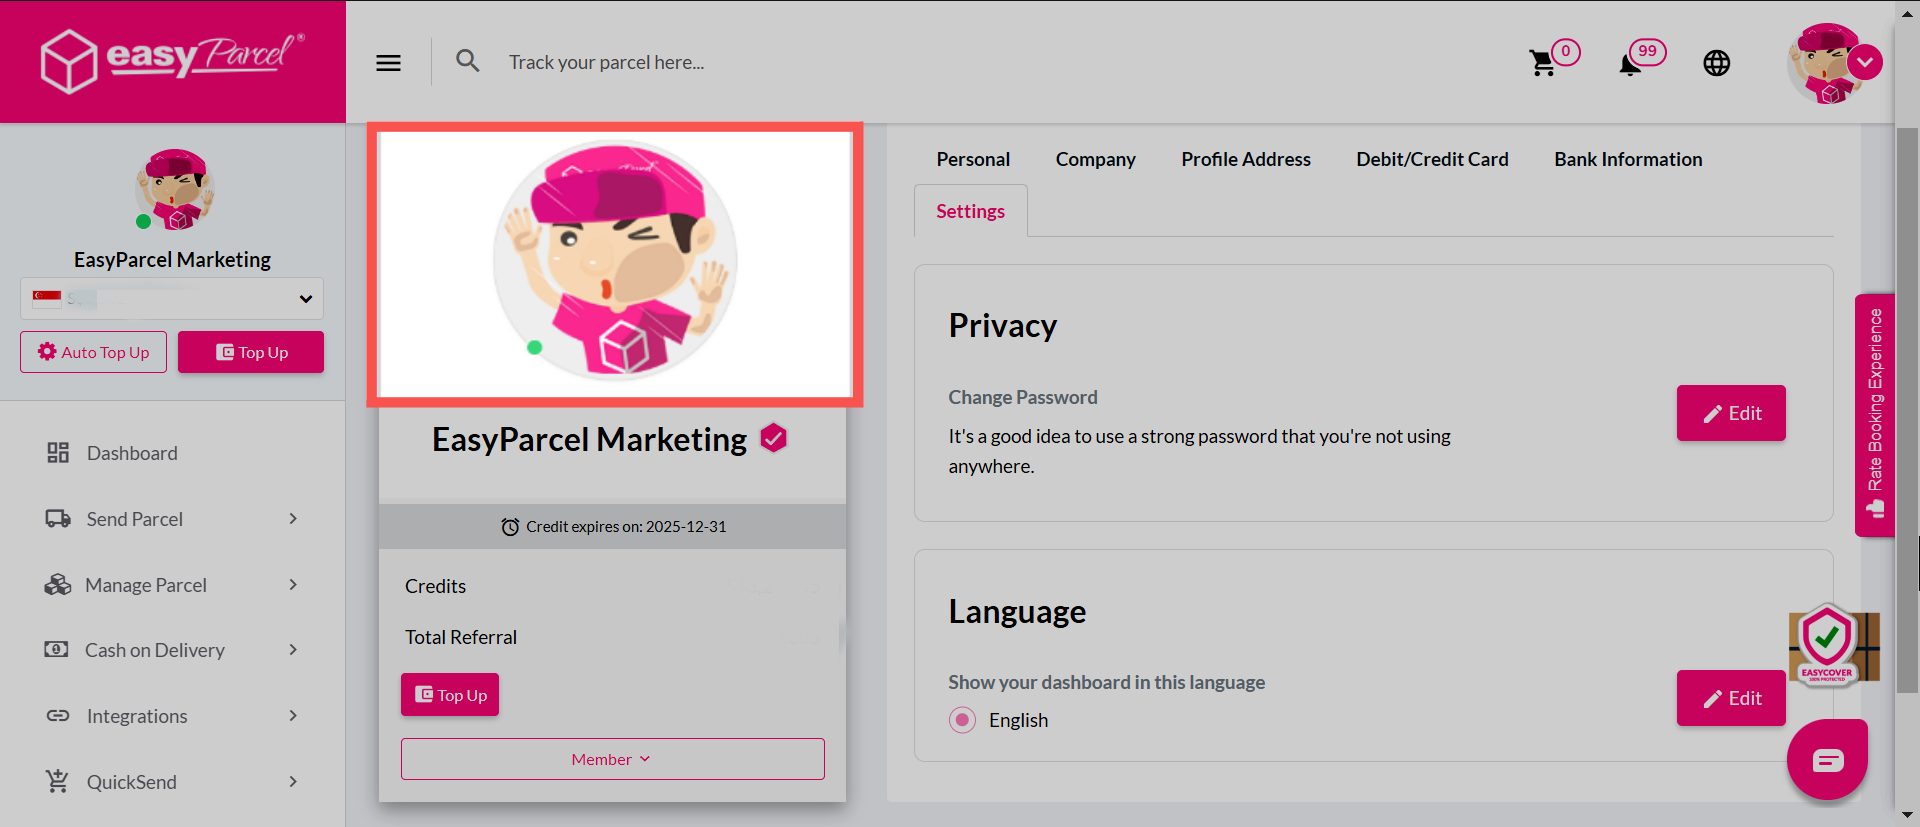1920x827 pixels.
Task: Edit the Language setting
Action: pyautogui.click(x=1731, y=698)
